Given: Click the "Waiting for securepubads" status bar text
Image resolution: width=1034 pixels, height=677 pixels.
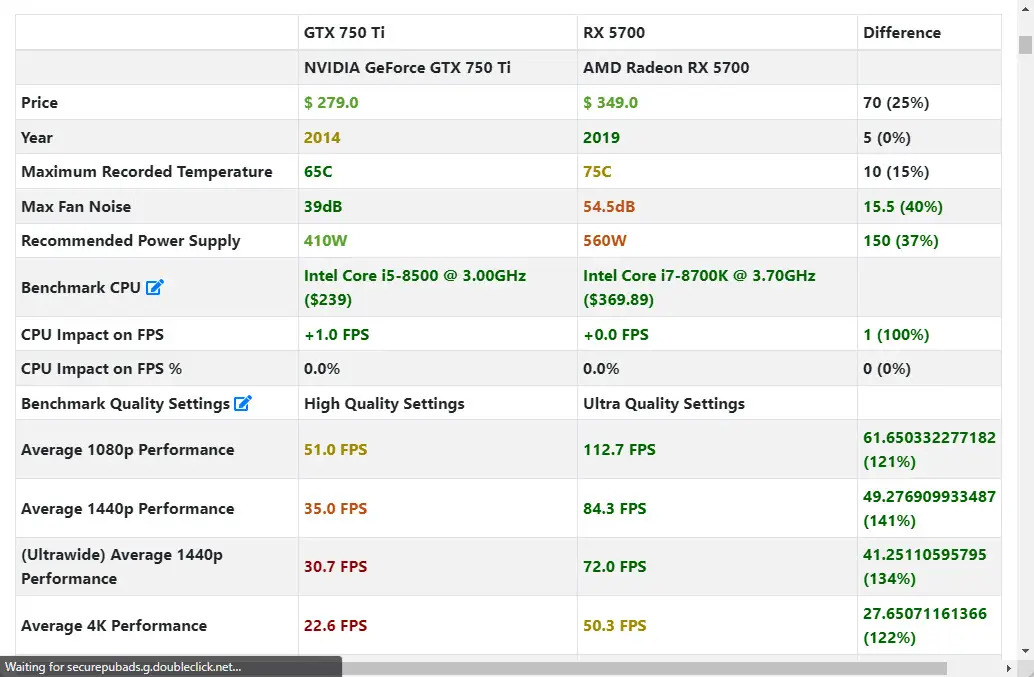Looking at the screenshot, I should (123, 667).
